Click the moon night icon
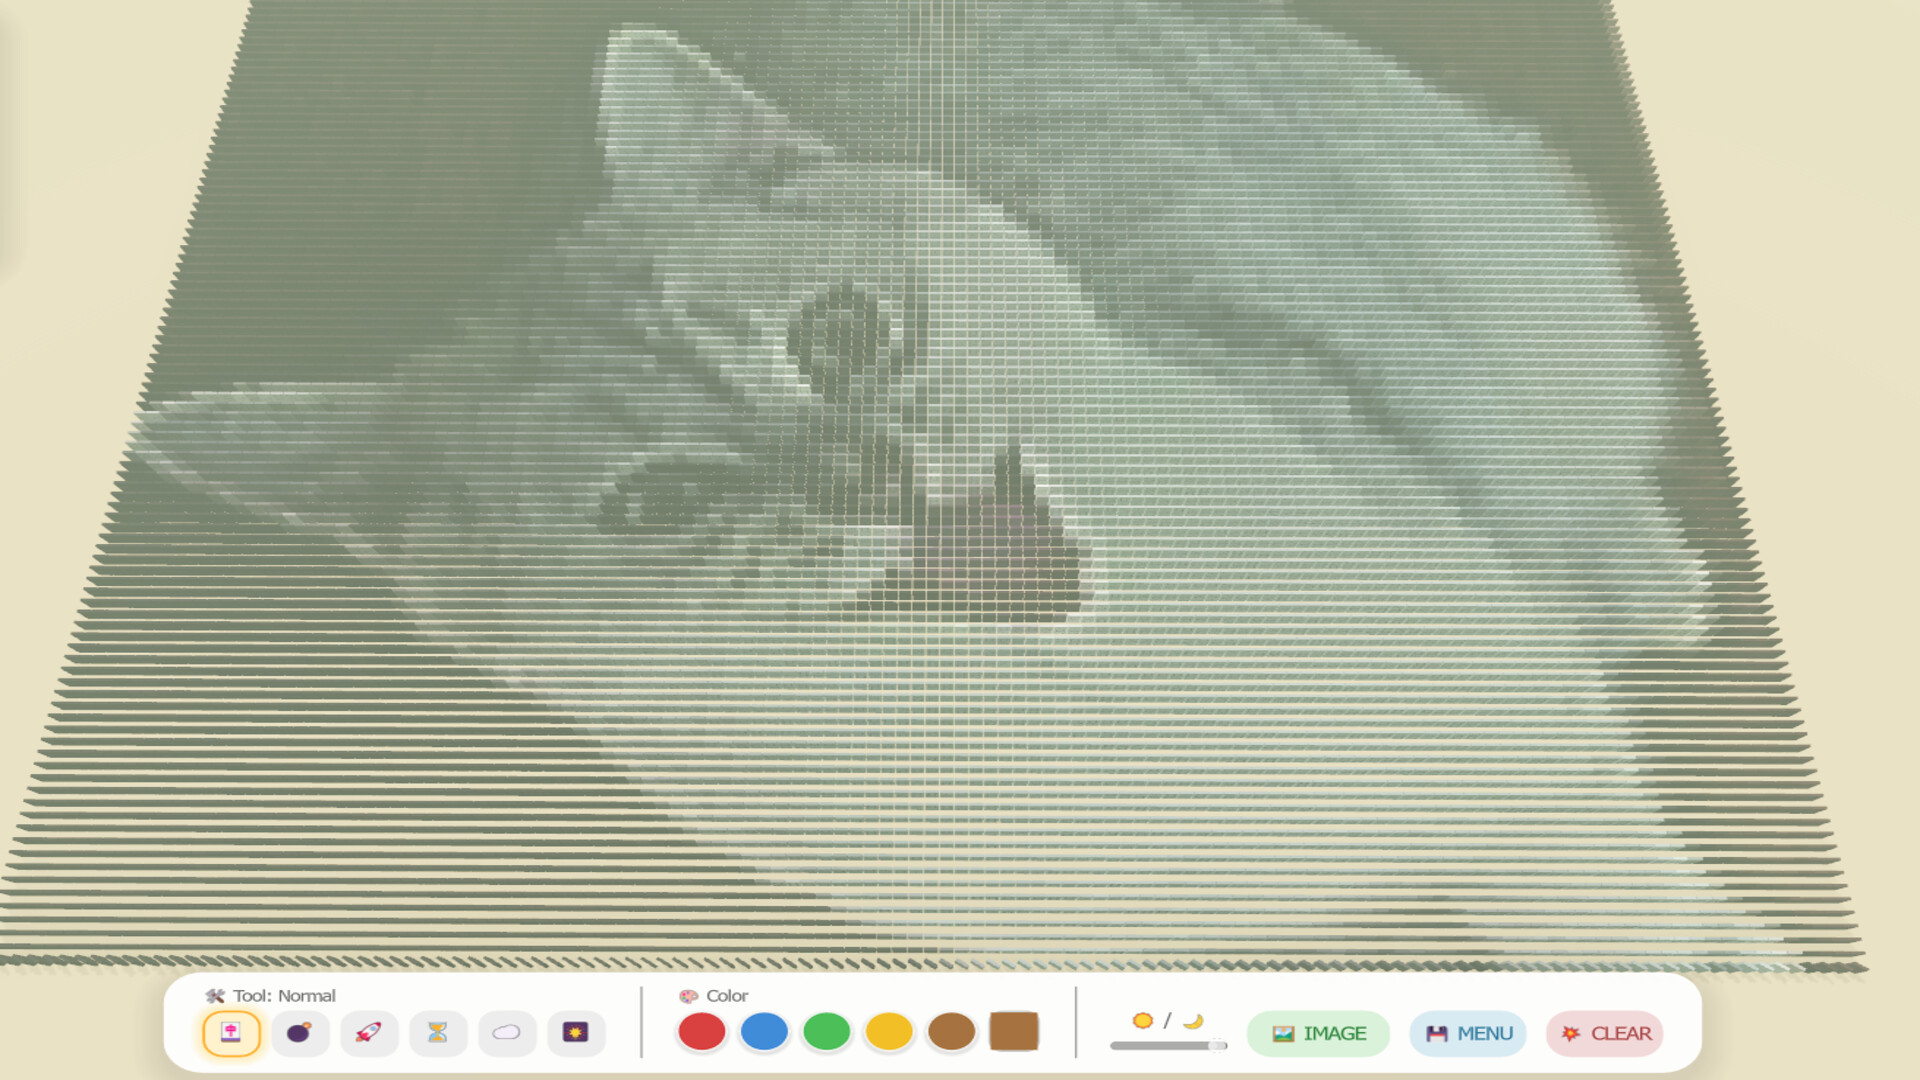Viewport: 1920px width, 1080px height. click(1193, 1021)
